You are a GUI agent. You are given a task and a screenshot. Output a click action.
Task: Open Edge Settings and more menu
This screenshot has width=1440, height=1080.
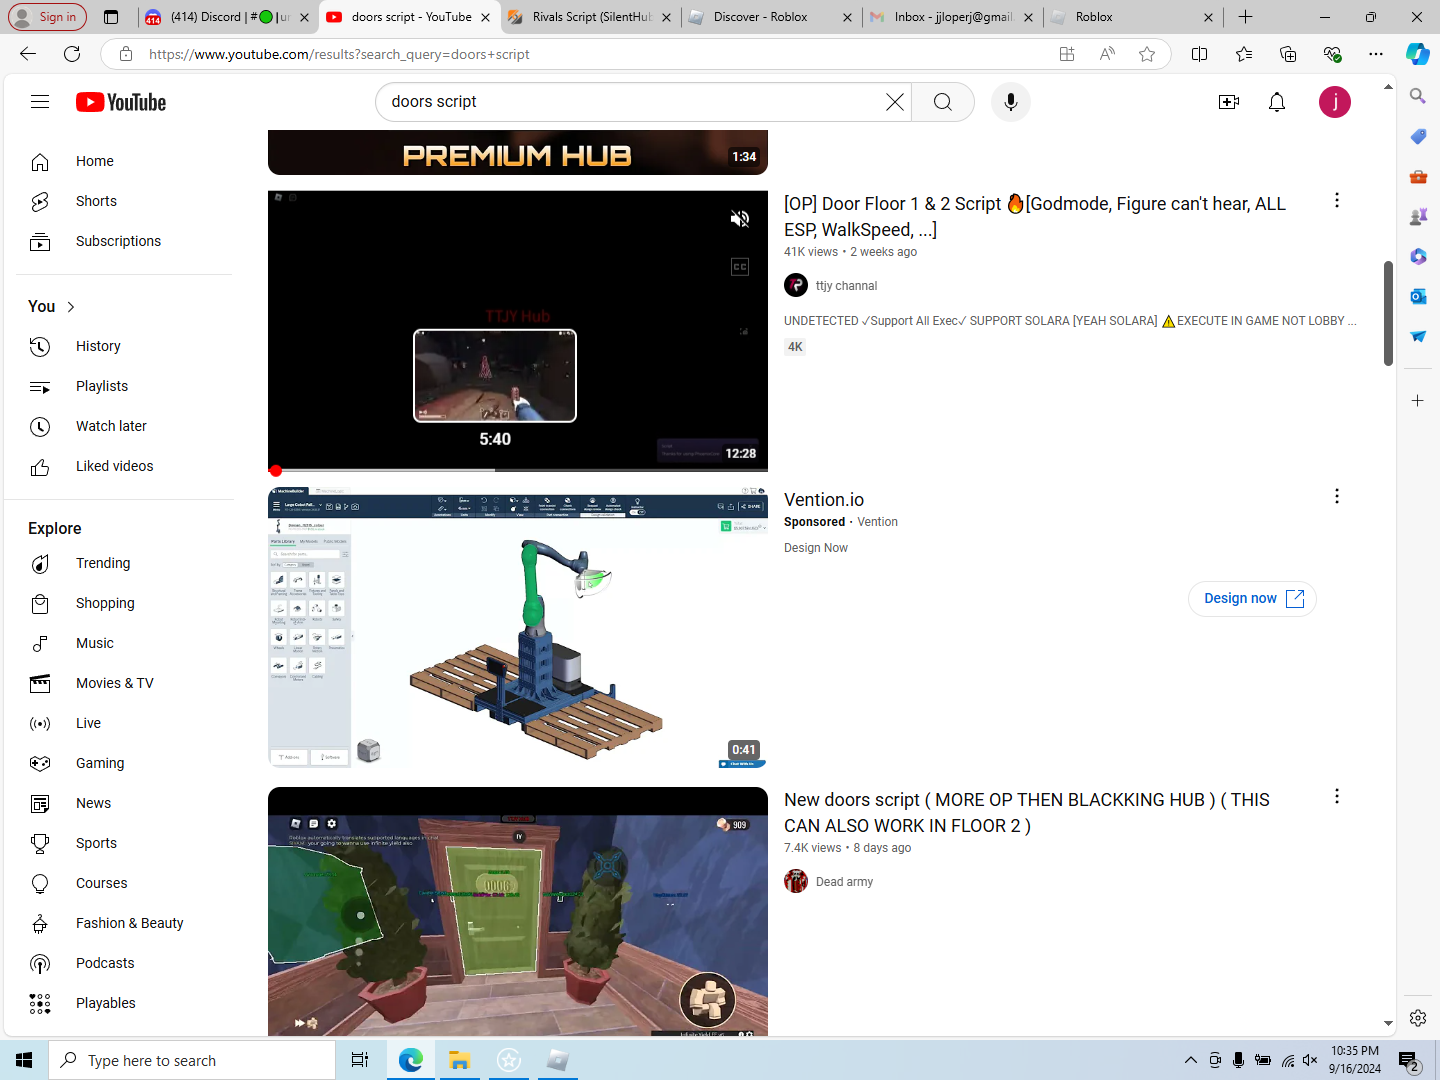(1376, 54)
